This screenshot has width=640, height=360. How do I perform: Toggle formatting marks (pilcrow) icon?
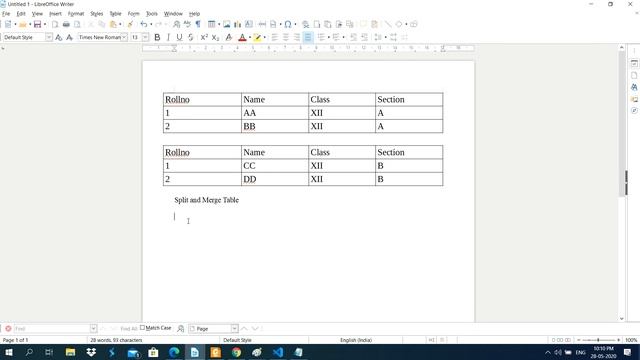(x=198, y=24)
